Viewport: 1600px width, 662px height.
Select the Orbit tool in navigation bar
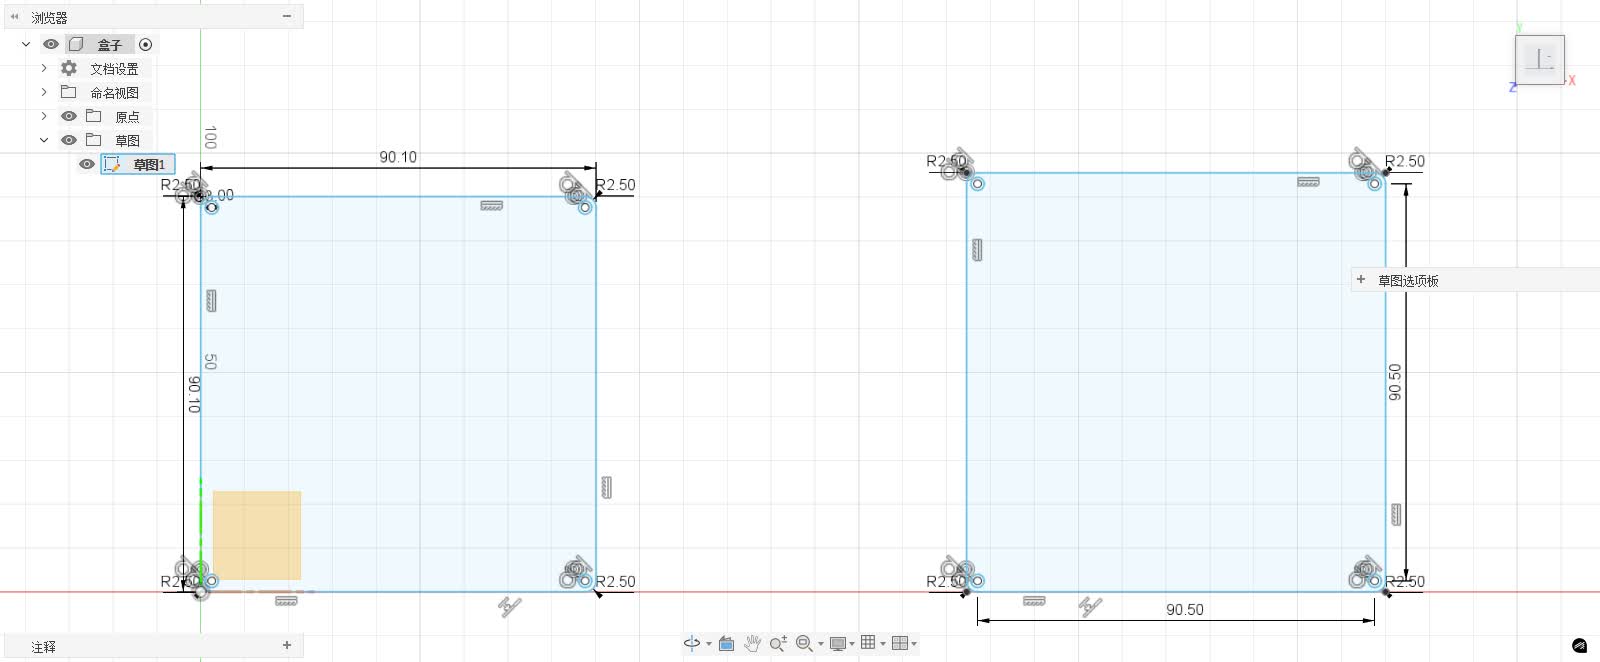(x=692, y=643)
